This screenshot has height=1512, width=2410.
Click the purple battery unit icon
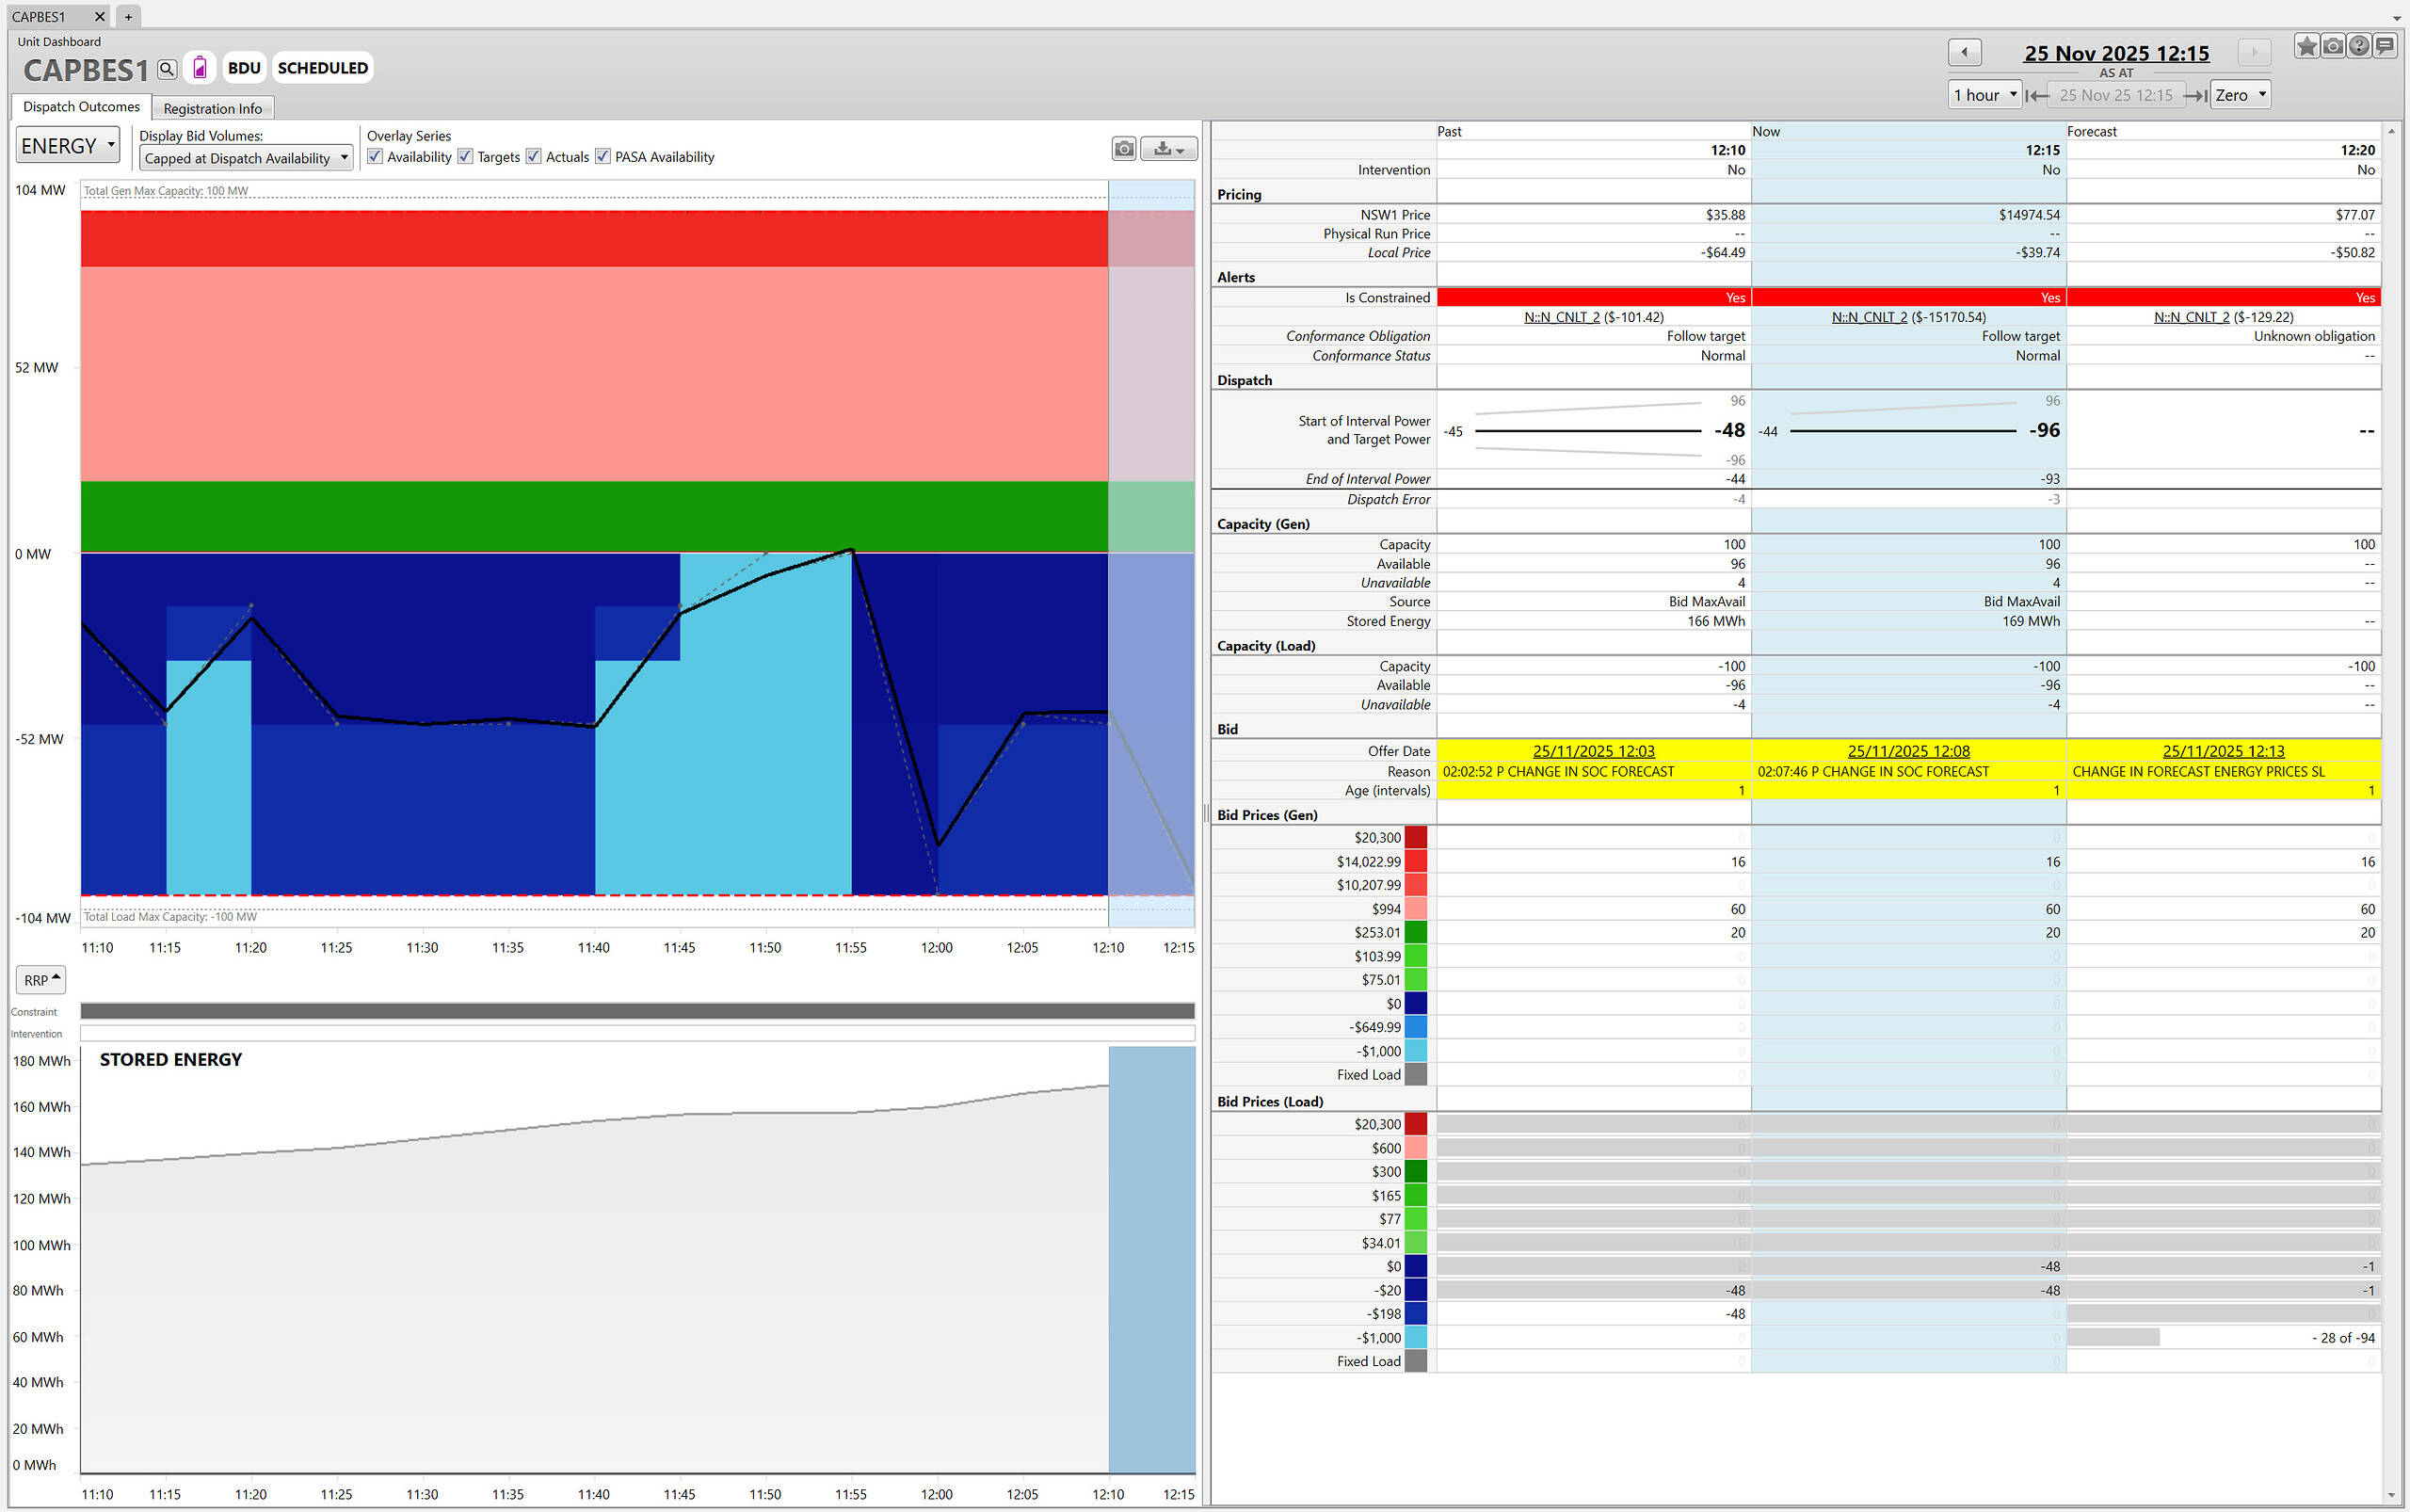200,68
